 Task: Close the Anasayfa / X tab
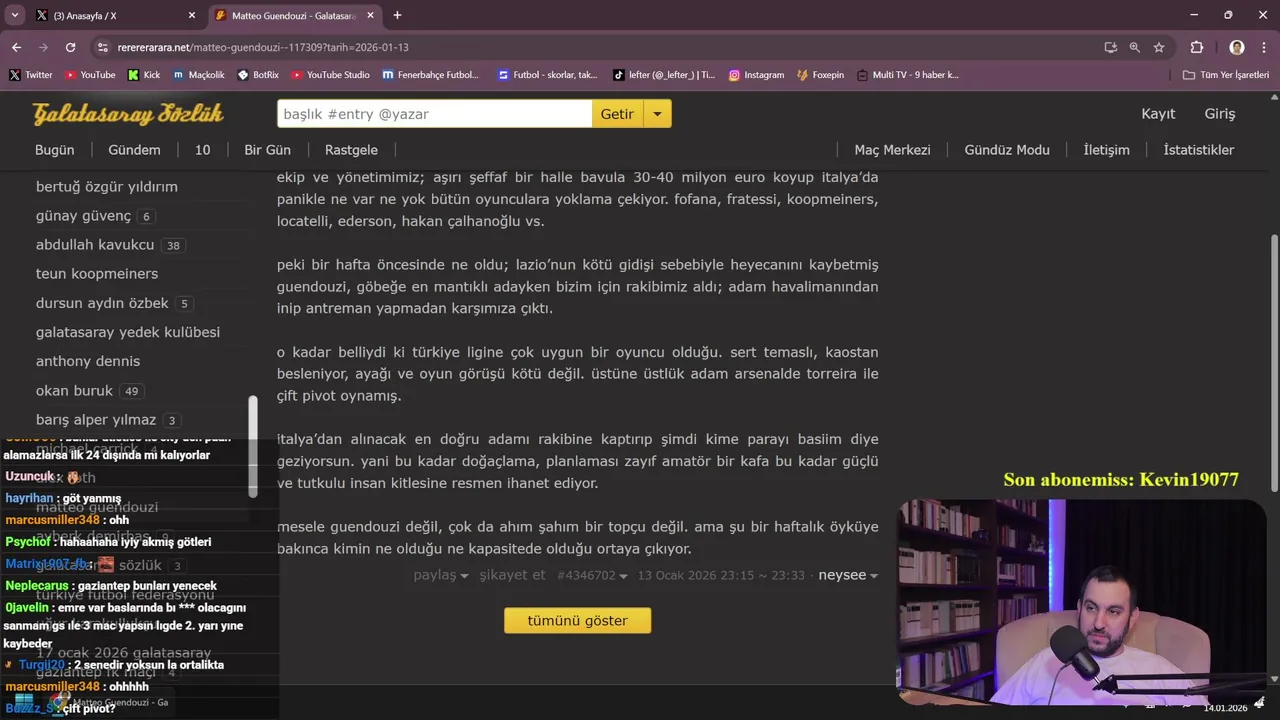click(x=191, y=15)
